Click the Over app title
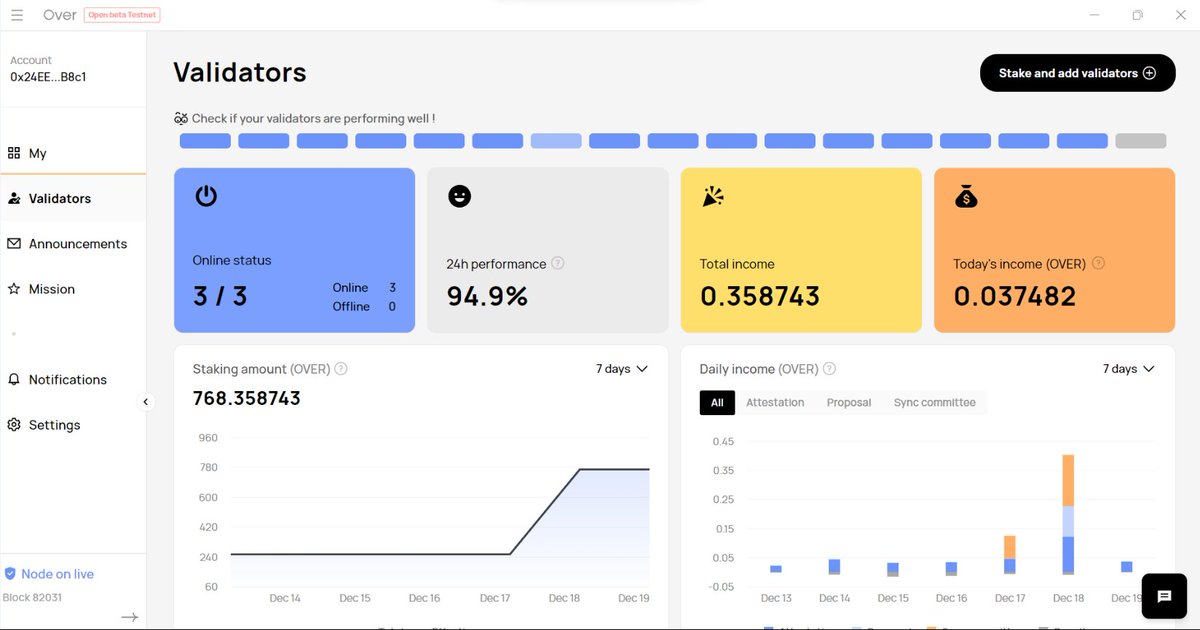 click(x=60, y=15)
